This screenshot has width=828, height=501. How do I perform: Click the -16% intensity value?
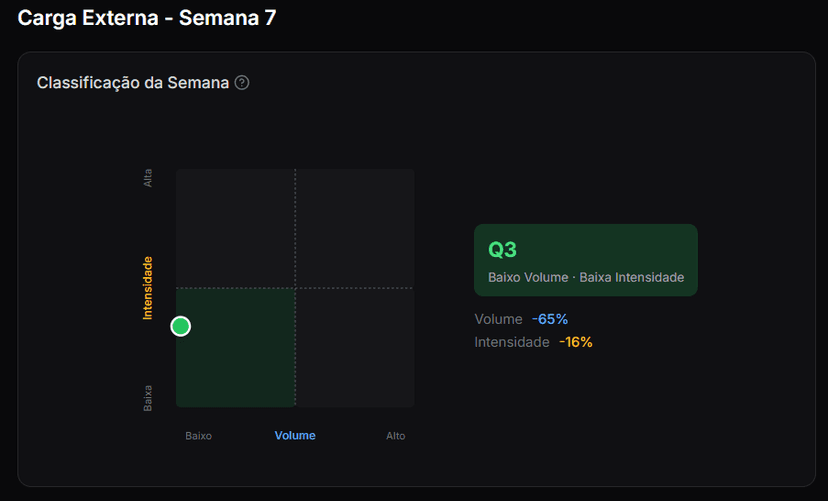point(575,342)
